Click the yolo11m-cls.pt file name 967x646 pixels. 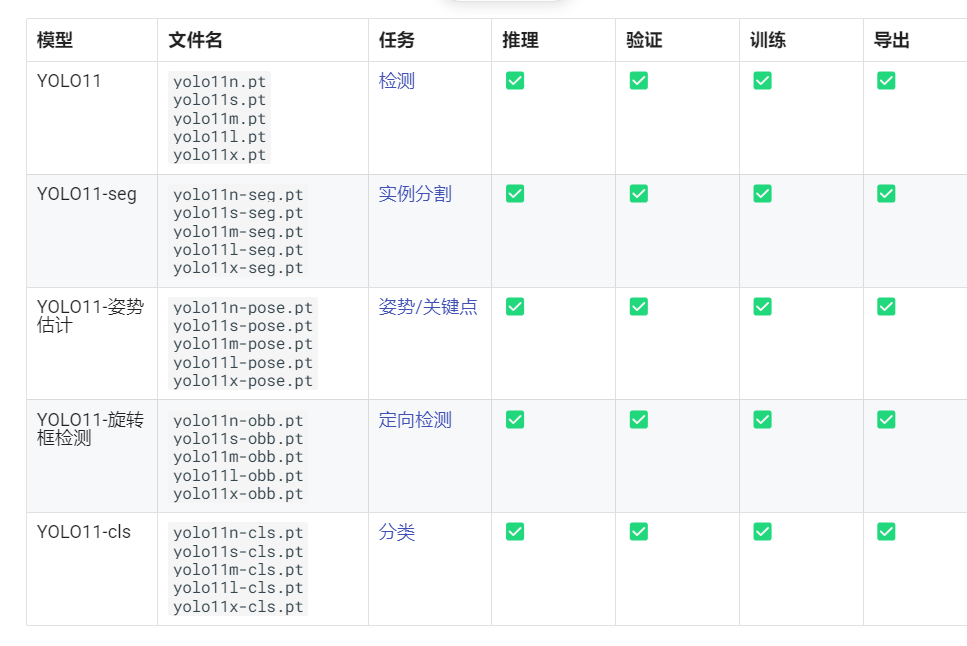tap(238, 569)
